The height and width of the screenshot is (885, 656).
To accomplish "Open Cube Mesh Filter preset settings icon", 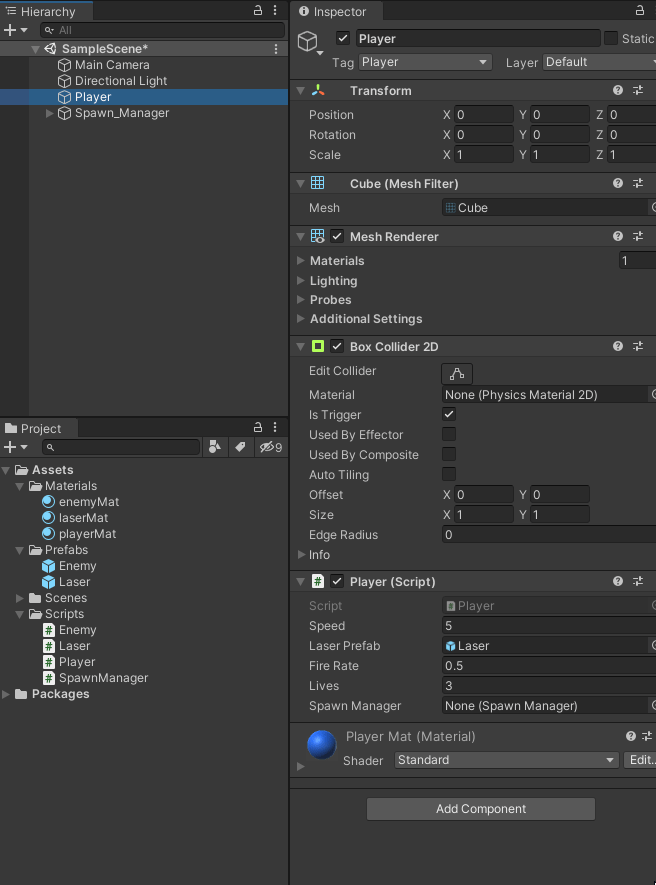I will pyautogui.click(x=638, y=183).
